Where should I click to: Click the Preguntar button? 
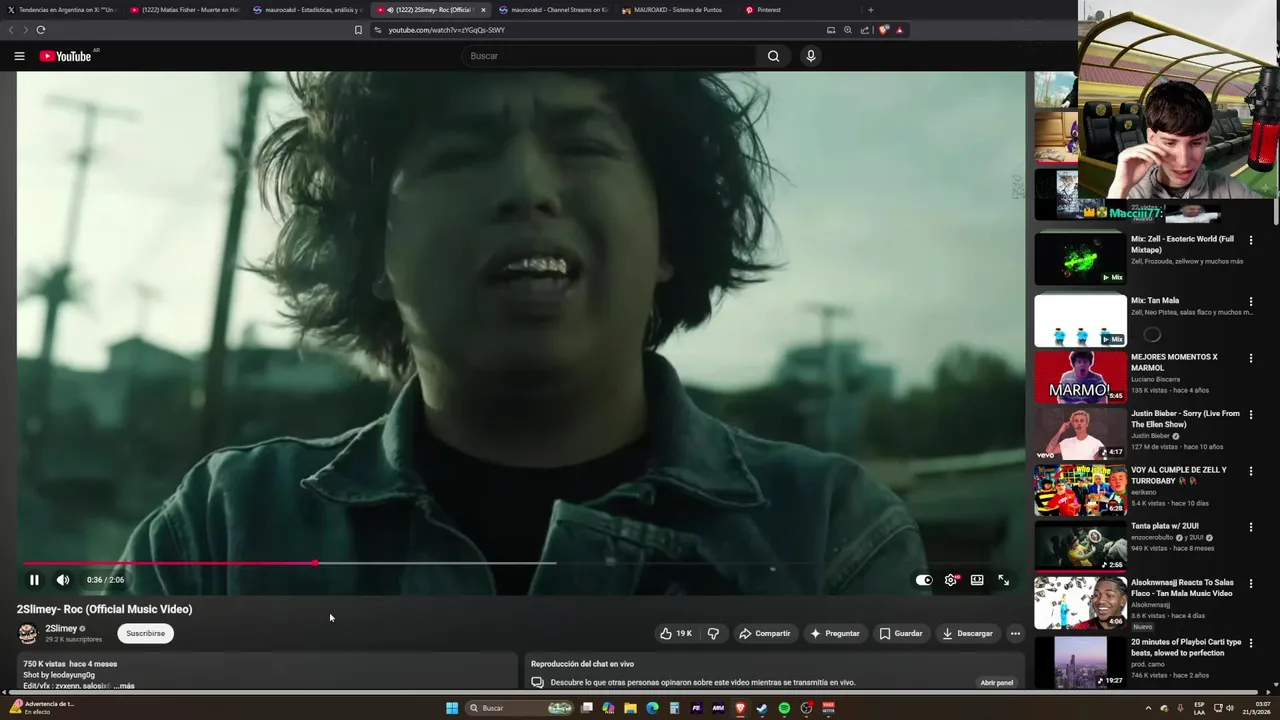tap(835, 633)
